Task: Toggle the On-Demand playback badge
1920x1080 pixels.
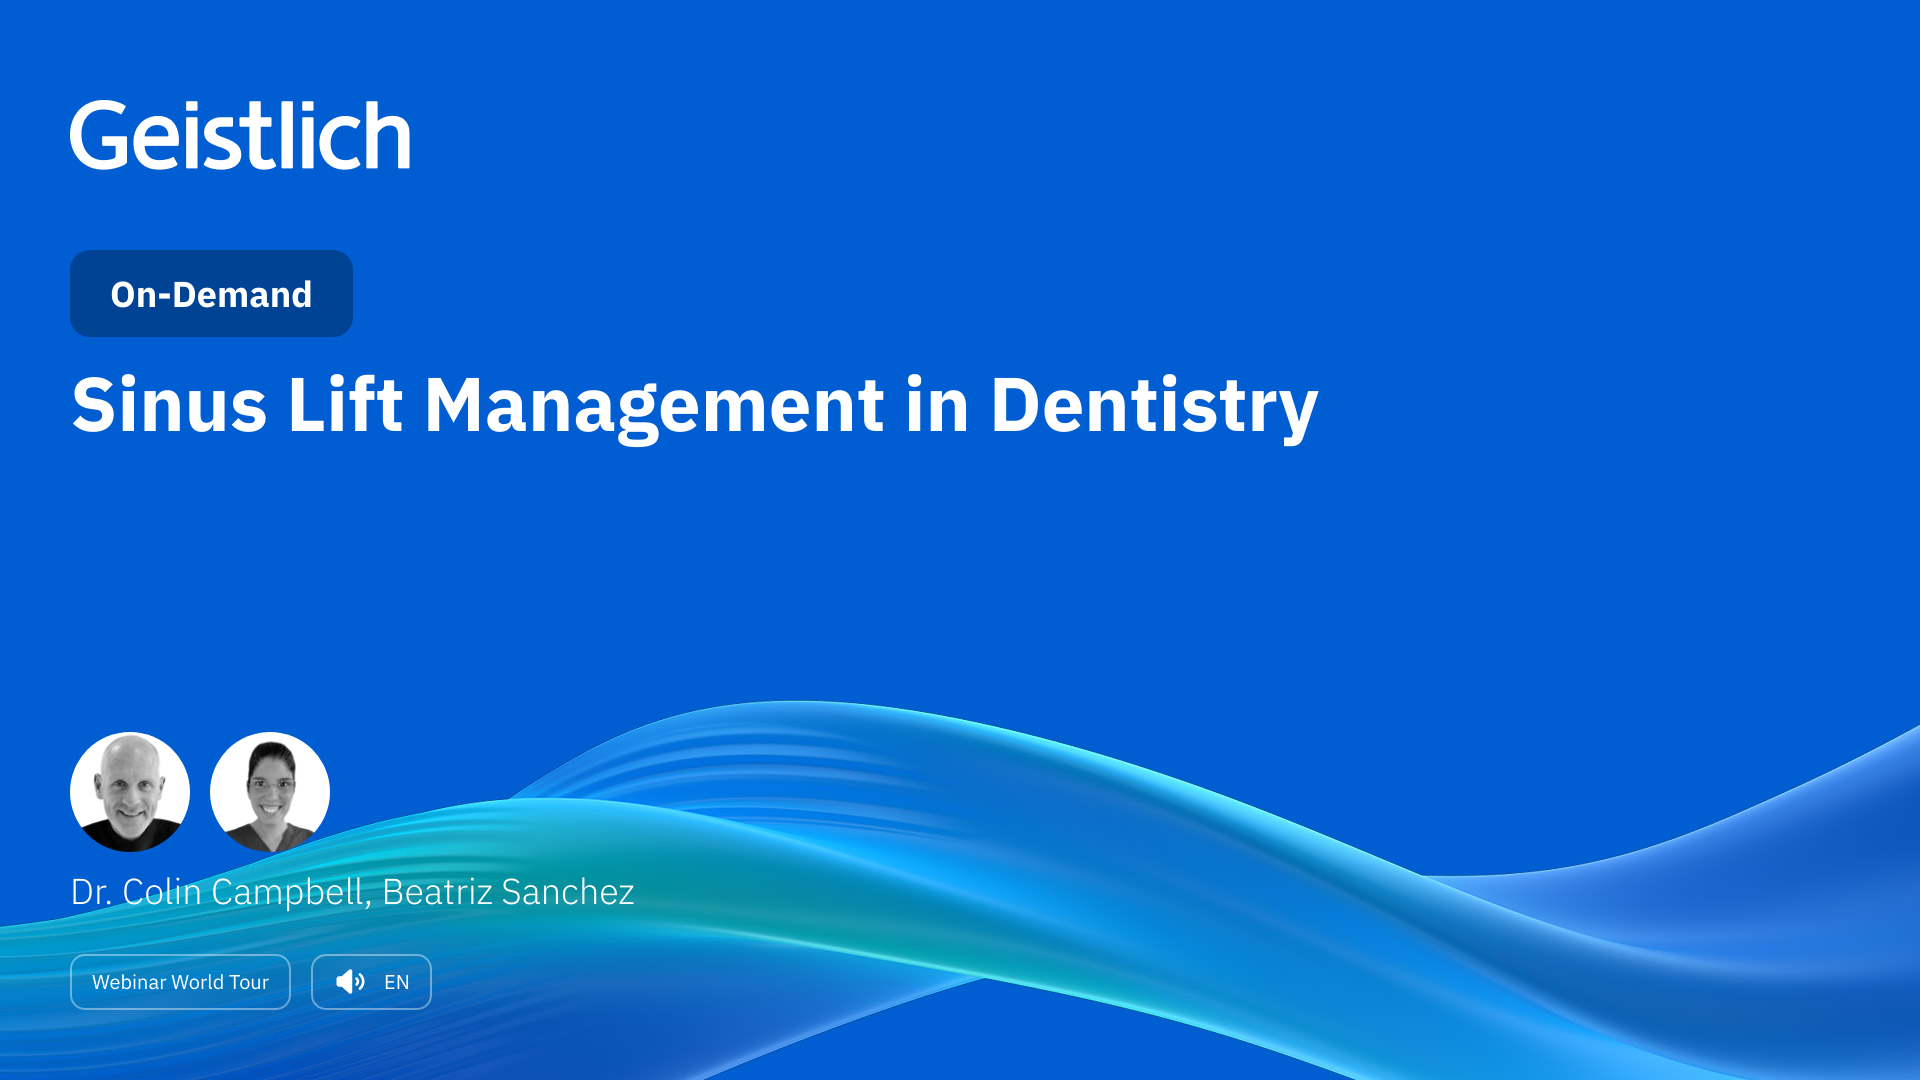Action: coord(211,293)
